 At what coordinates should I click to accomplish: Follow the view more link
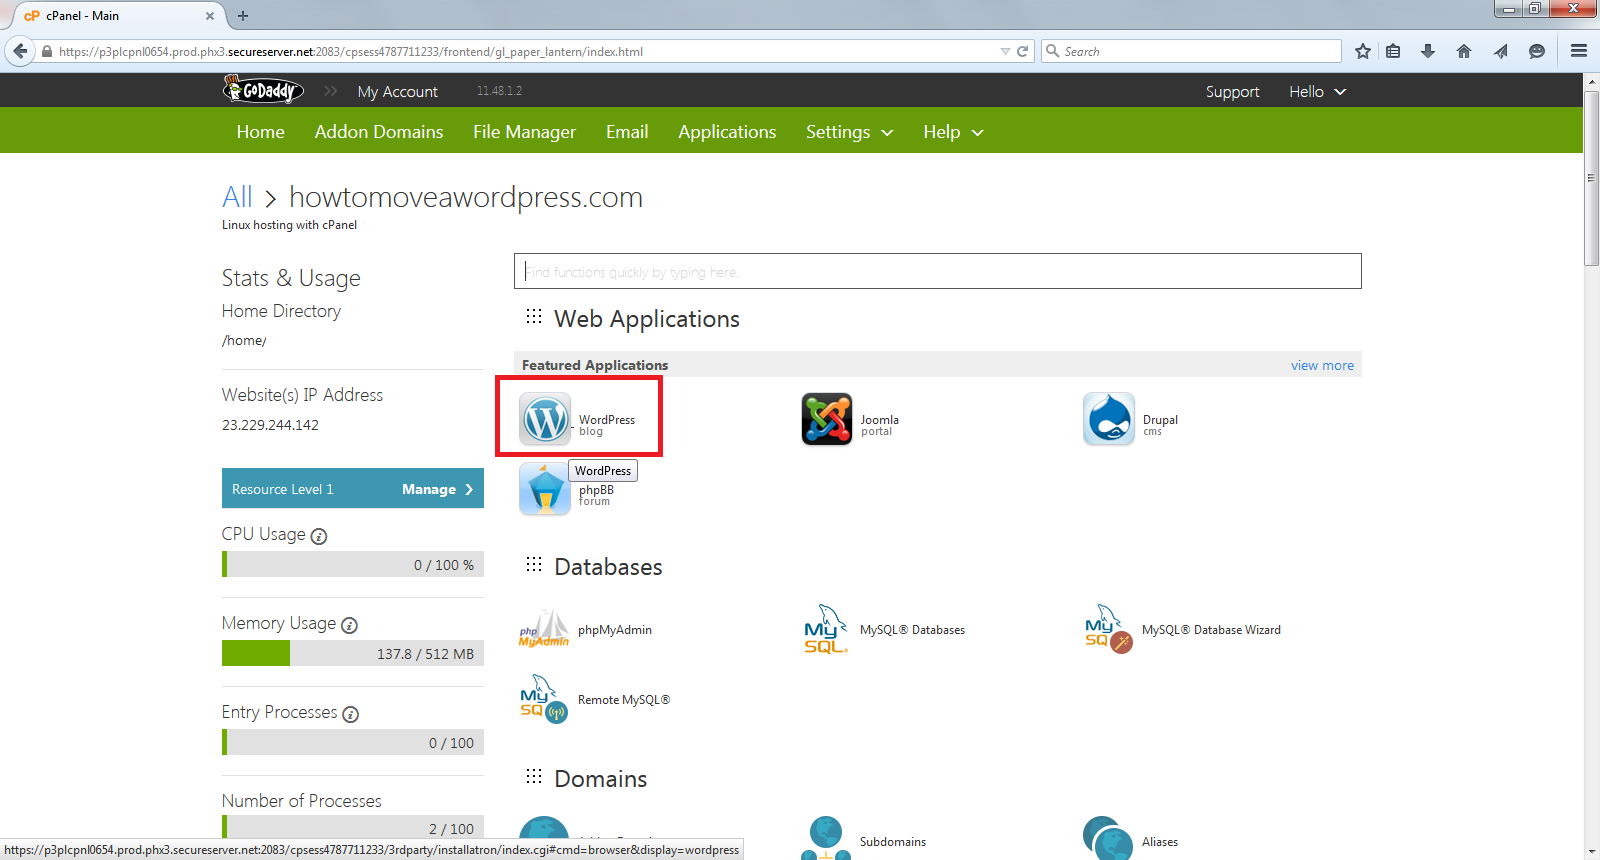pos(1322,365)
